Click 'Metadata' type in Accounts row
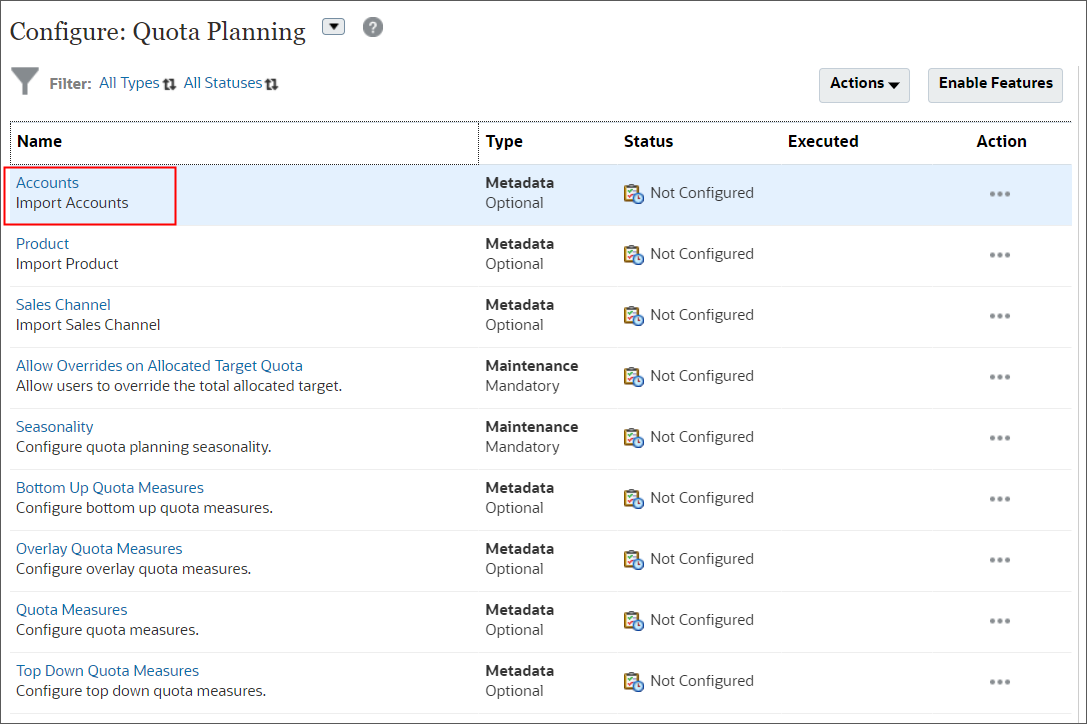 pos(519,183)
